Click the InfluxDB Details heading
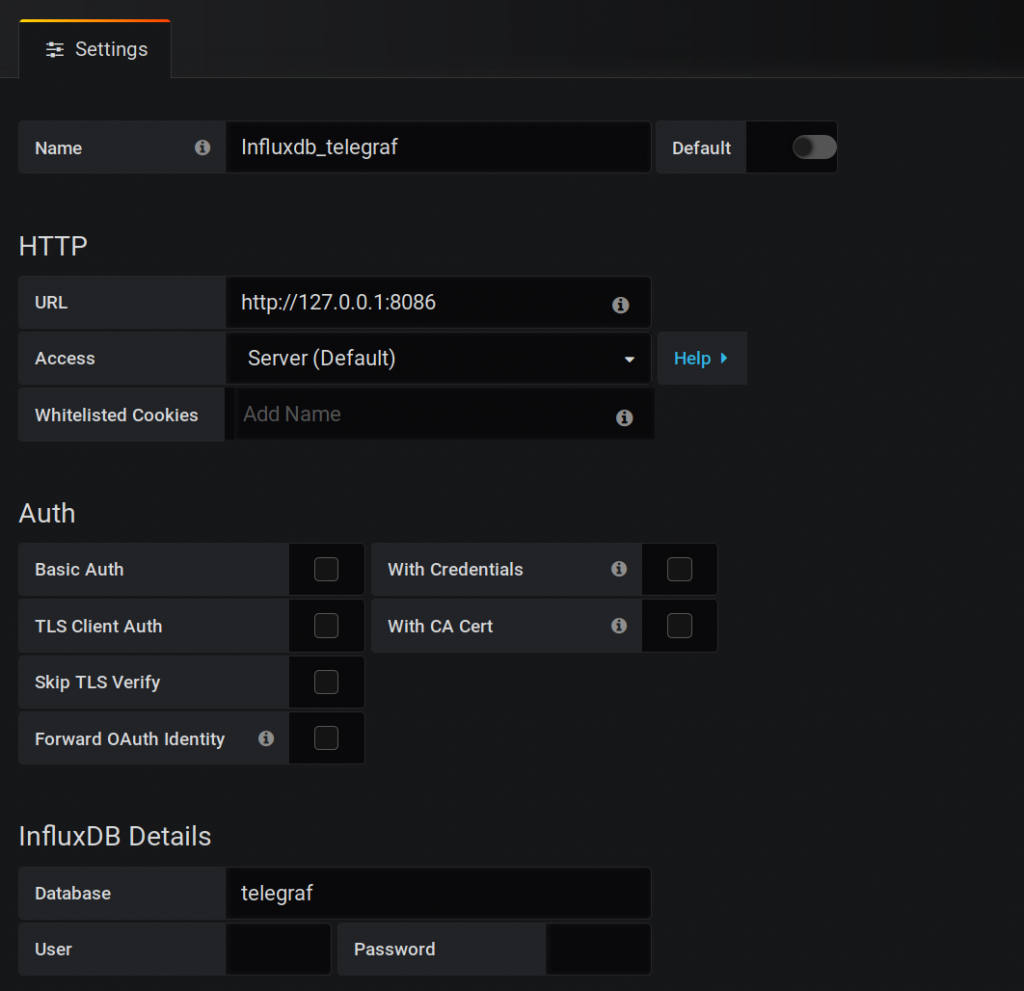This screenshot has width=1024, height=991. [x=115, y=836]
